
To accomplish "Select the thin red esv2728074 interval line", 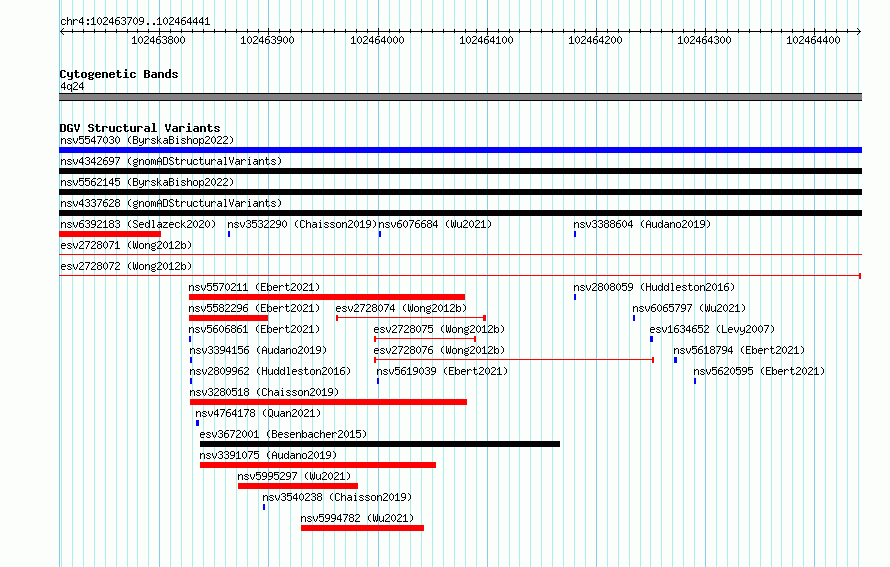I will [411, 318].
